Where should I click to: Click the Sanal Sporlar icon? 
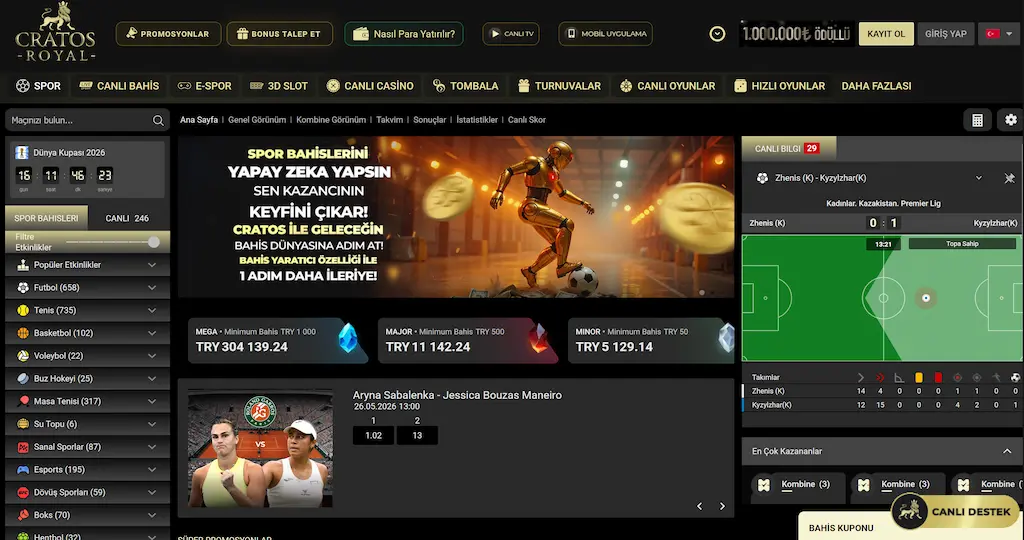[x=23, y=447]
